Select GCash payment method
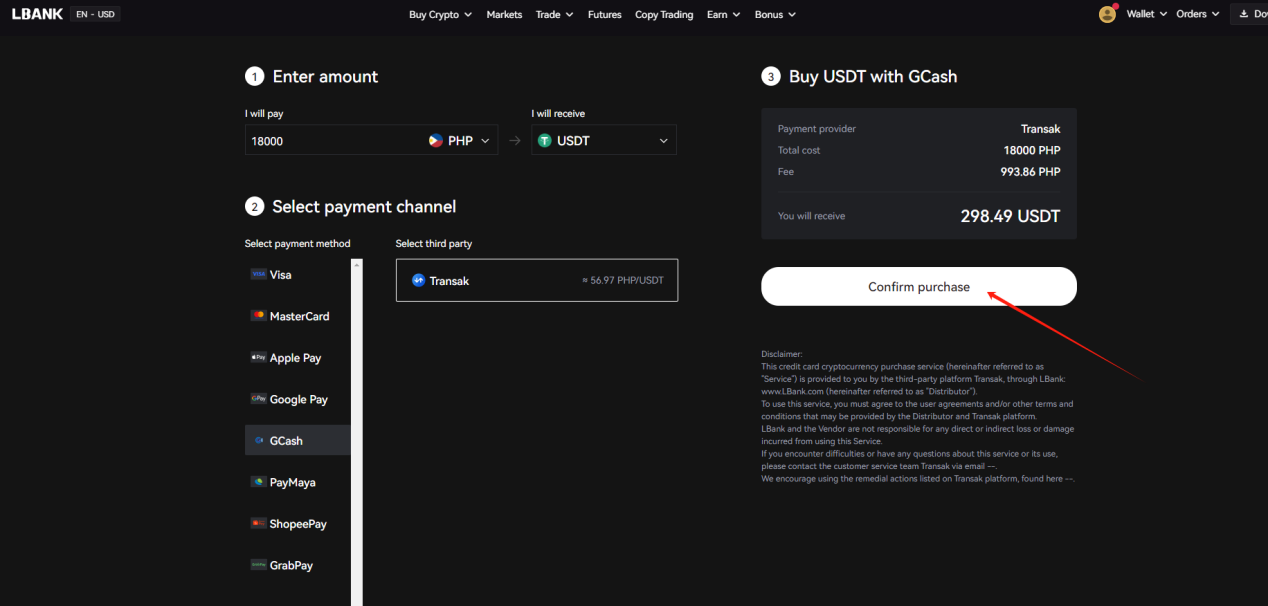The width and height of the screenshot is (1268, 606). 297,440
